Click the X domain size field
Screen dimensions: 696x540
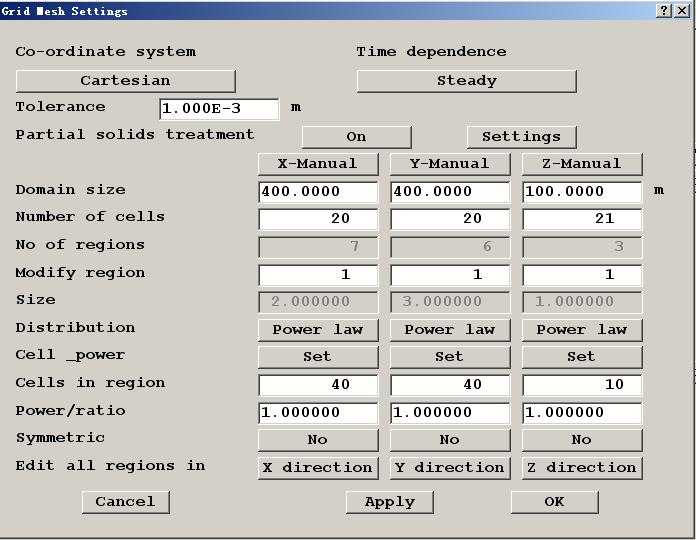318,191
